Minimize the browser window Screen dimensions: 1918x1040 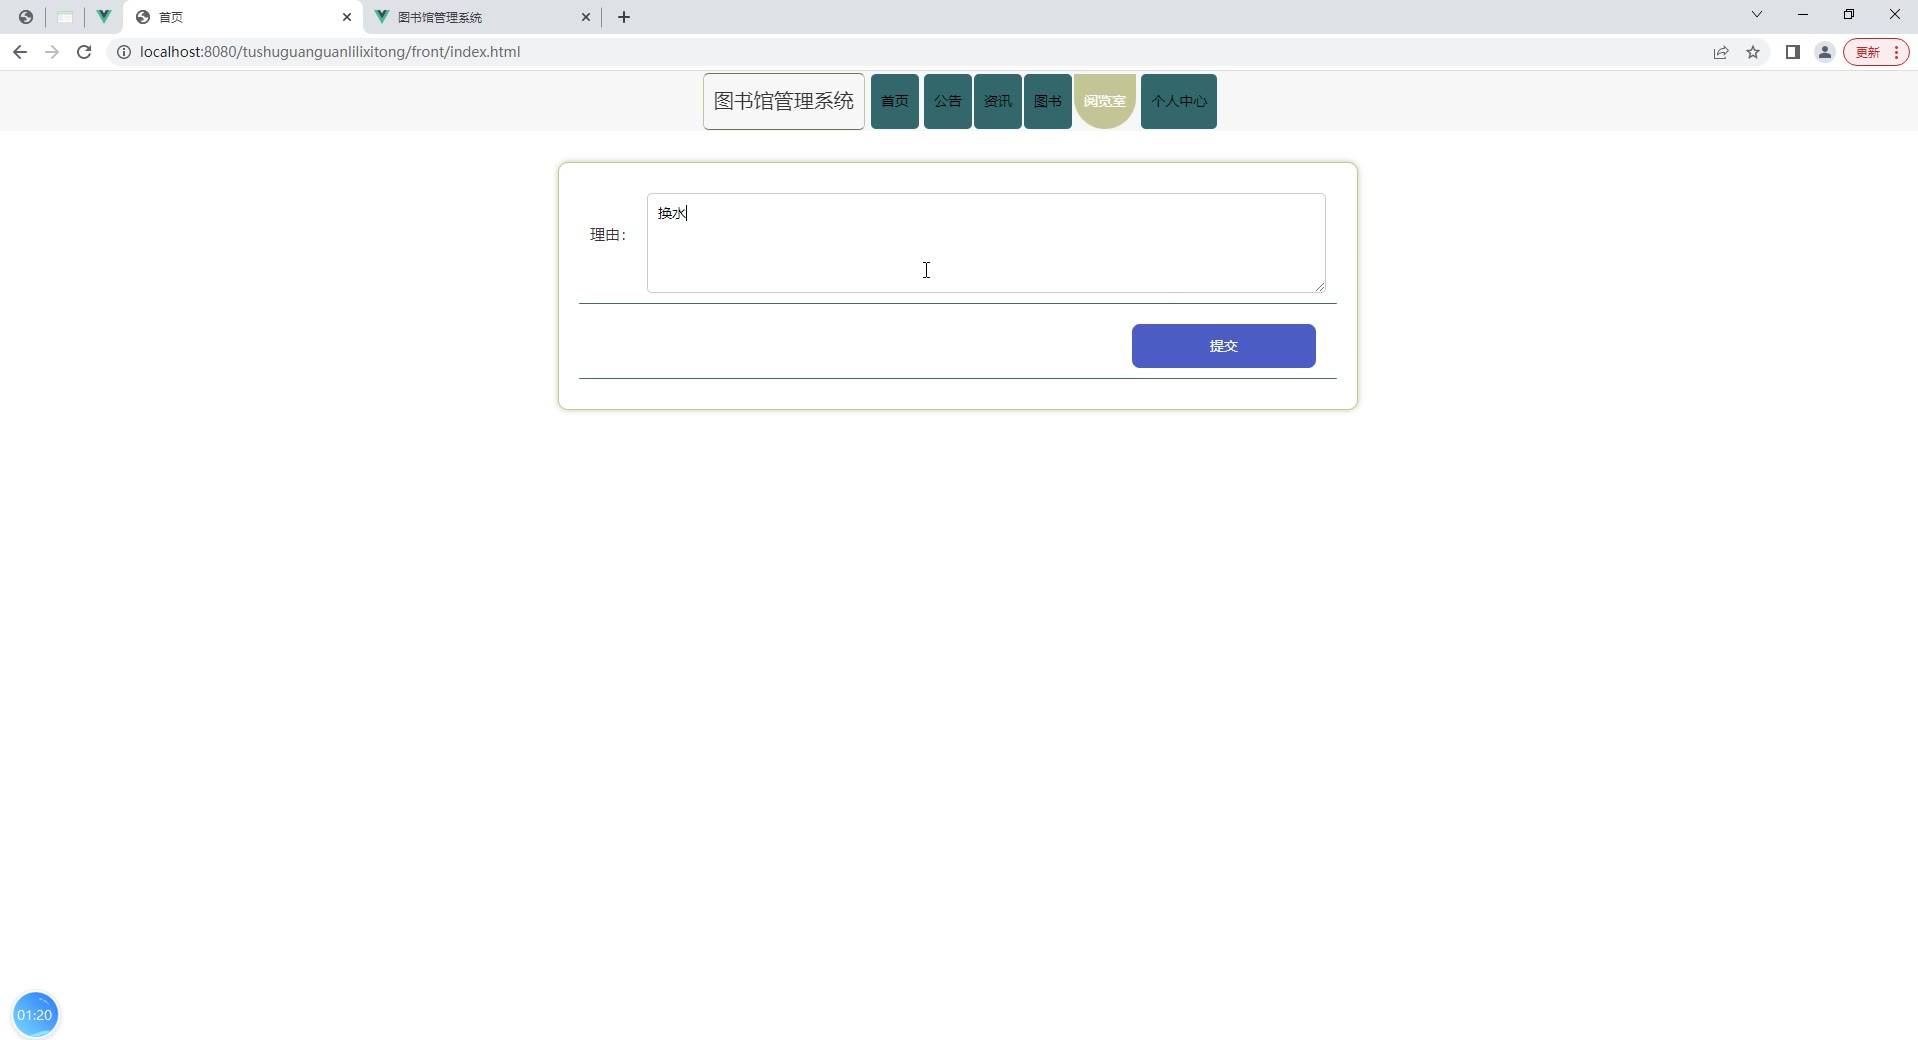(x=1803, y=14)
